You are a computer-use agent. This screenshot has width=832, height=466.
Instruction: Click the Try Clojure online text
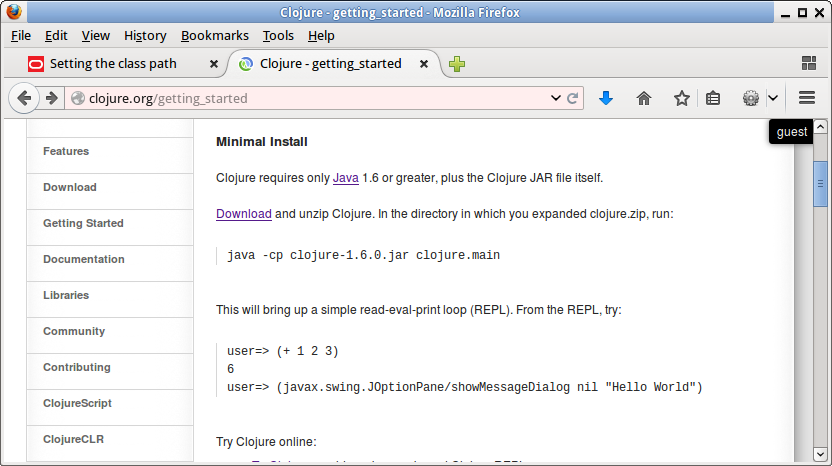coord(266,442)
